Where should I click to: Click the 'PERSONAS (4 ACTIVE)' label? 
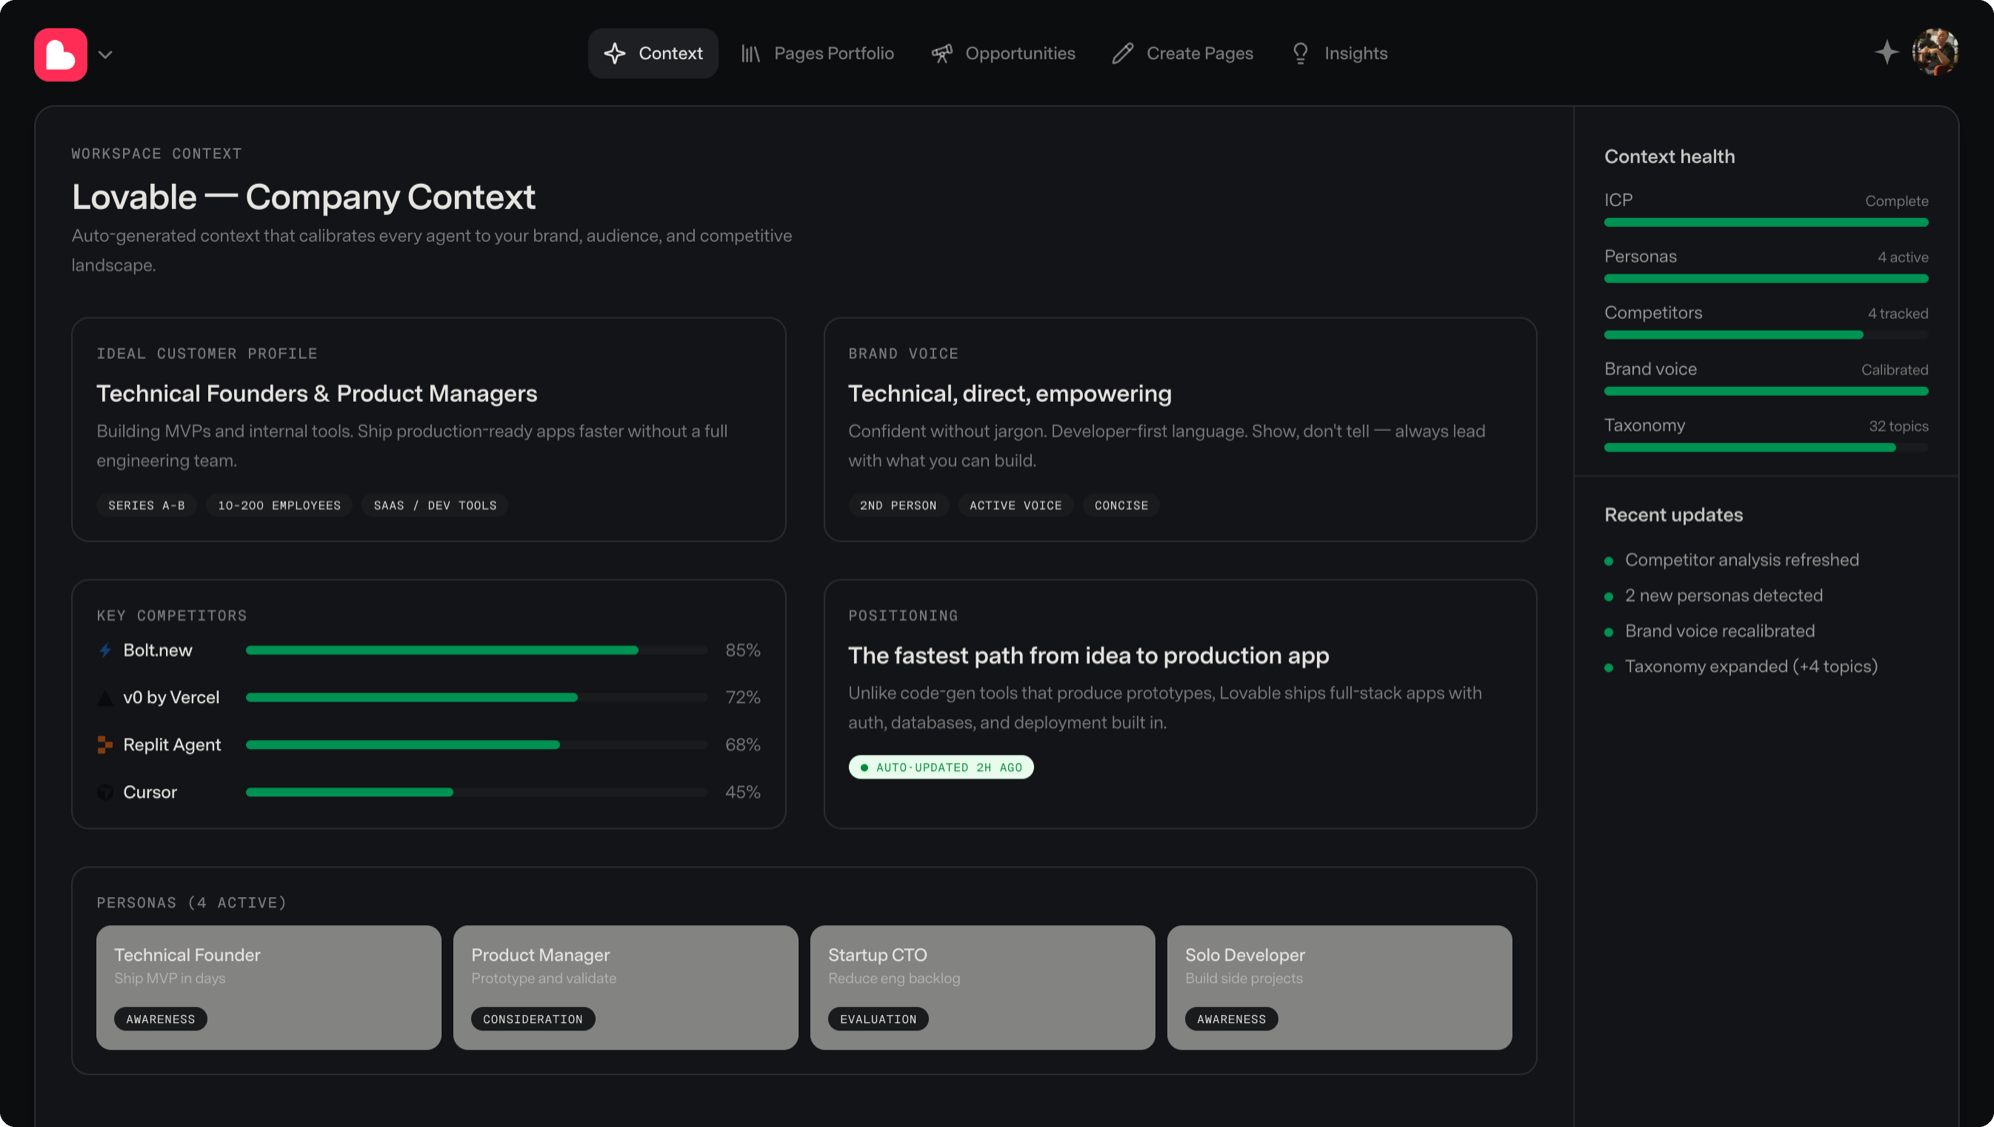click(192, 903)
